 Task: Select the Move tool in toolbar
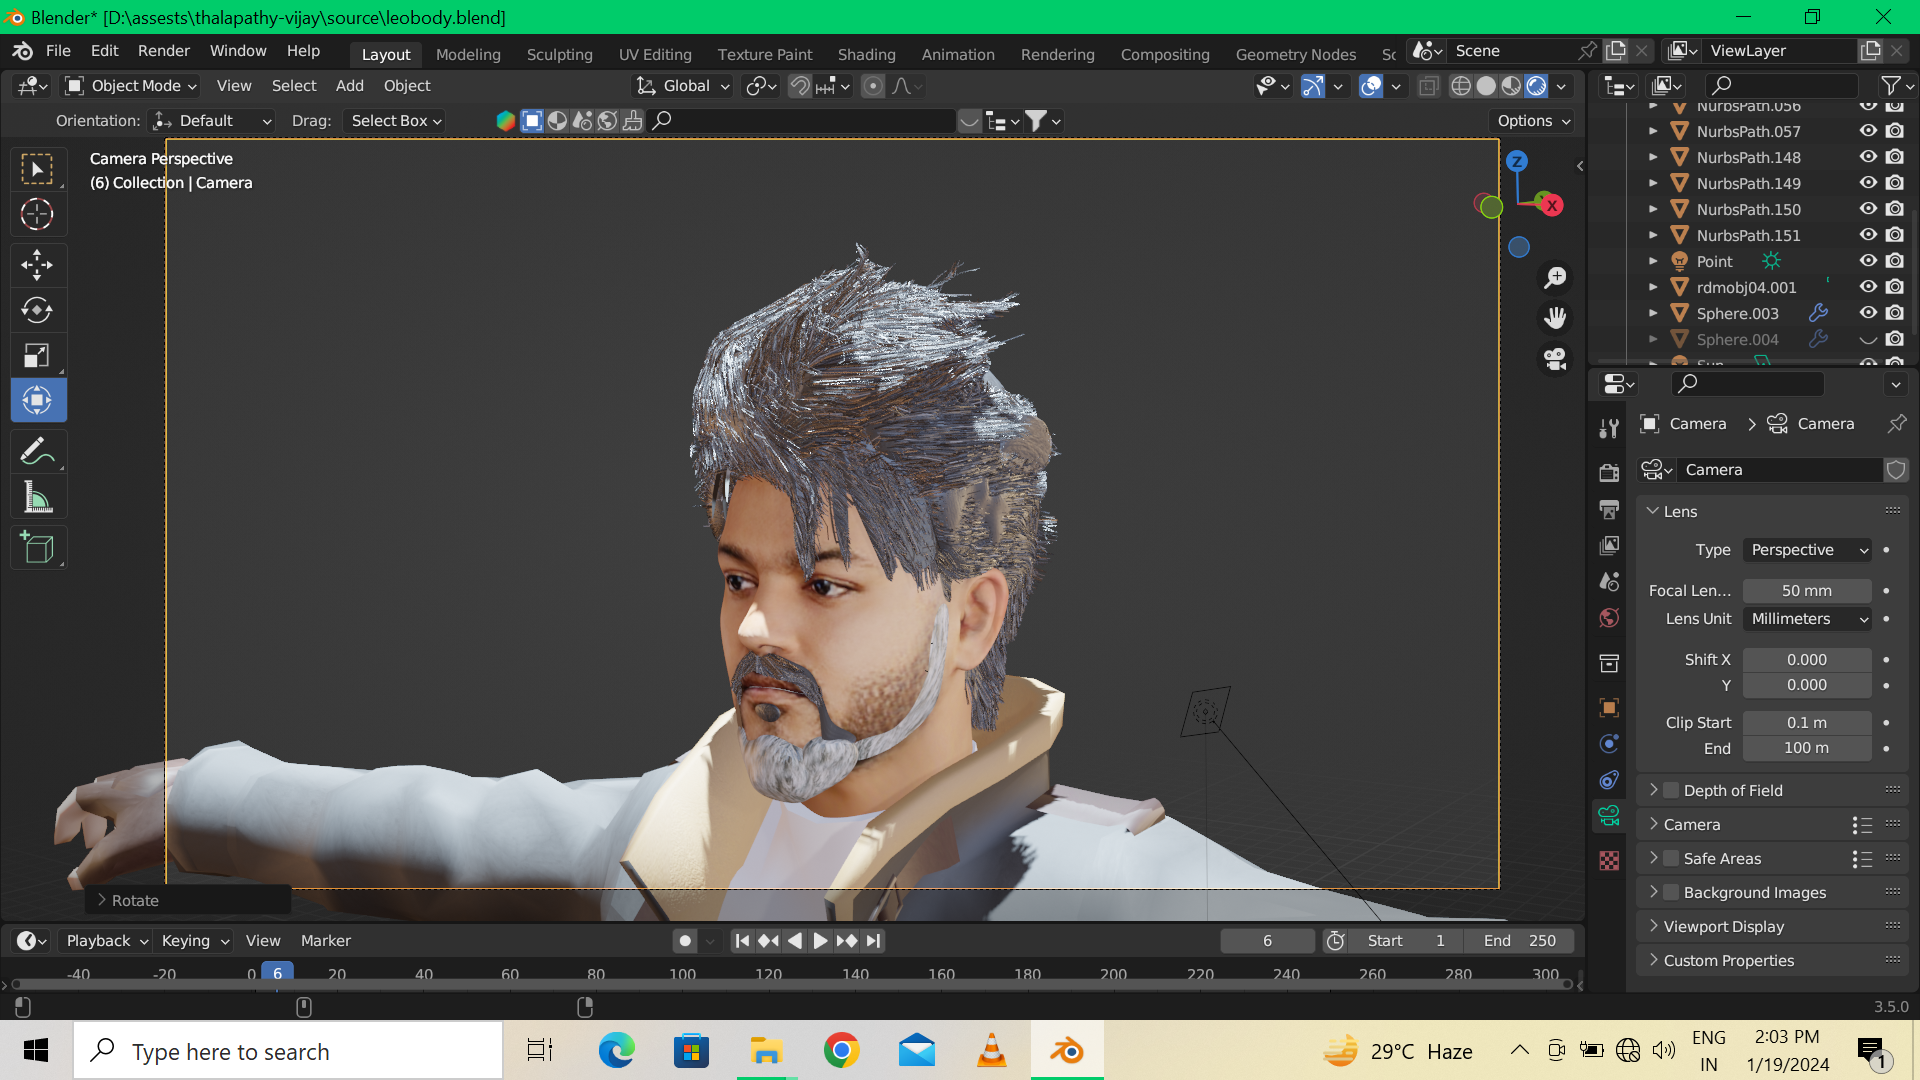37,265
